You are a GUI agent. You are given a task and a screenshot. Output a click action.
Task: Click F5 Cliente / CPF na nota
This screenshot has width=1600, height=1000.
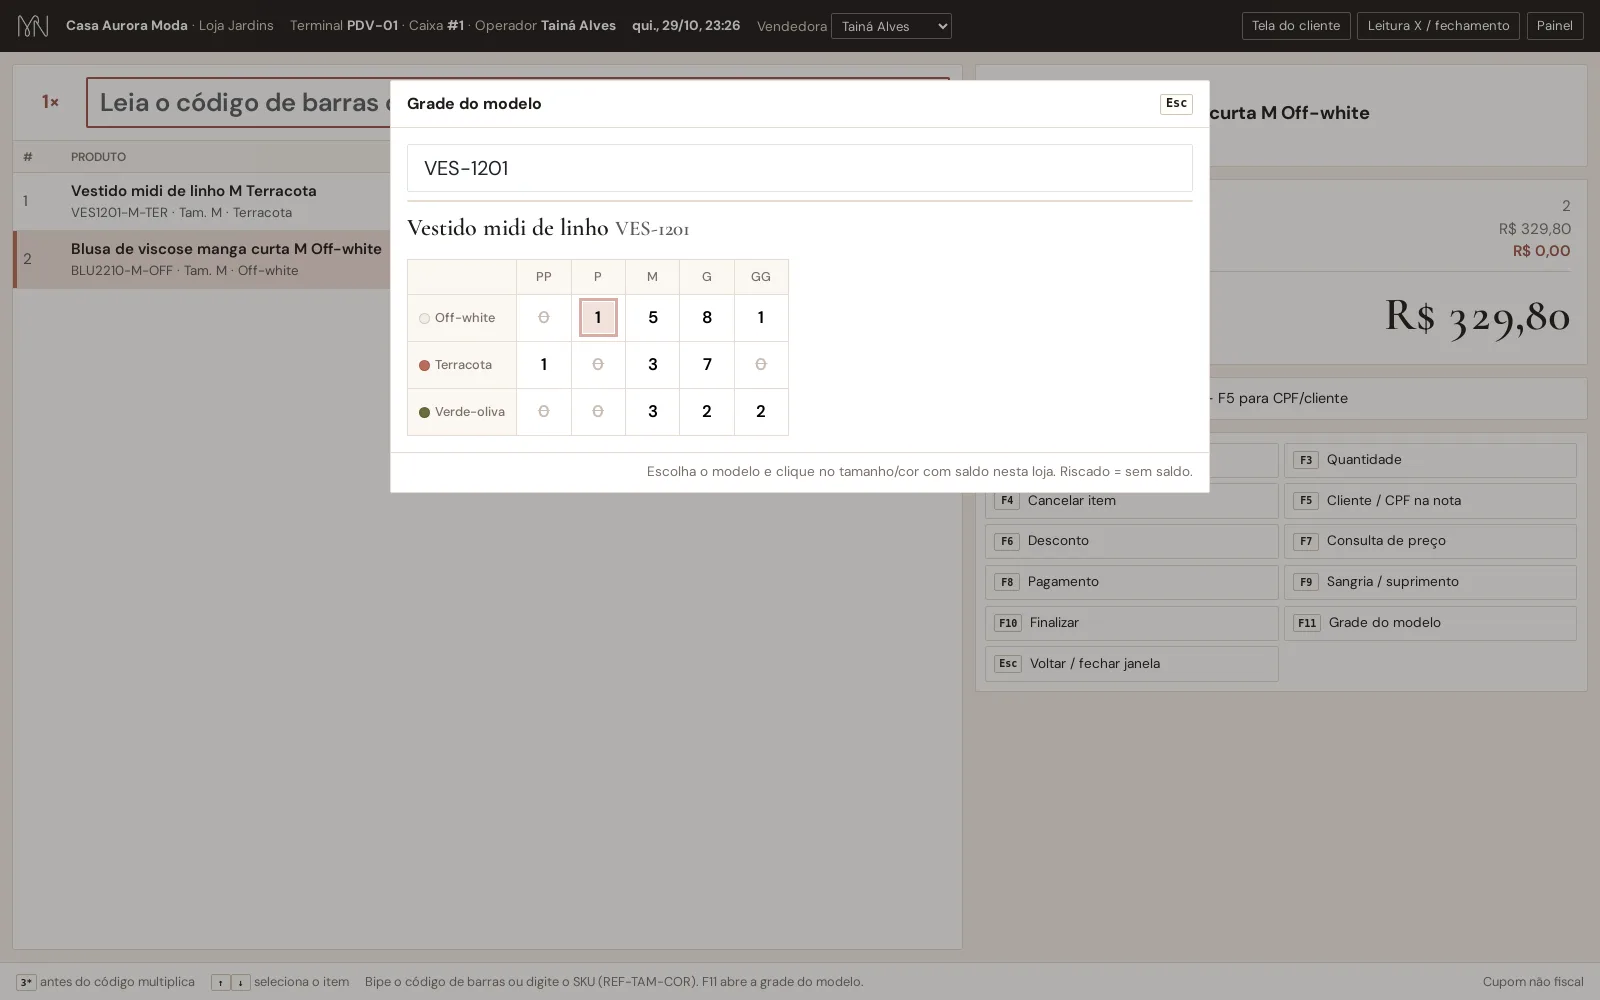pyautogui.click(x=1430, y=501)
